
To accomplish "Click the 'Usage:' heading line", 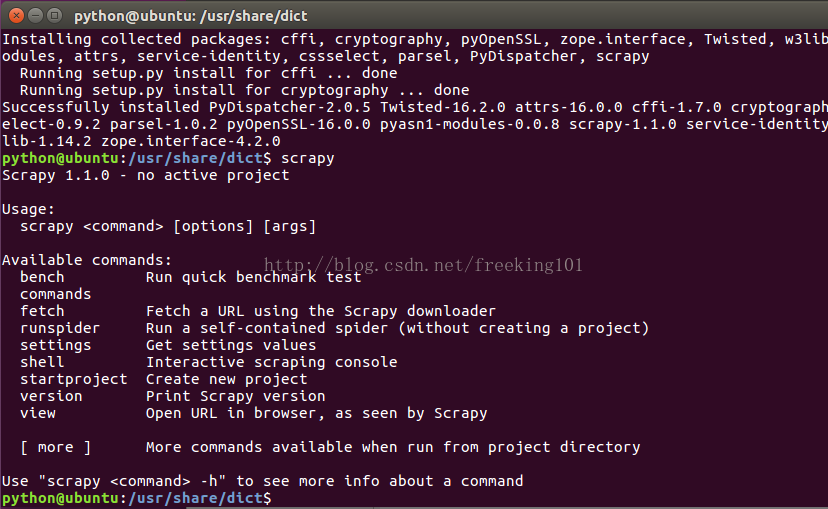I will [29, 209].
